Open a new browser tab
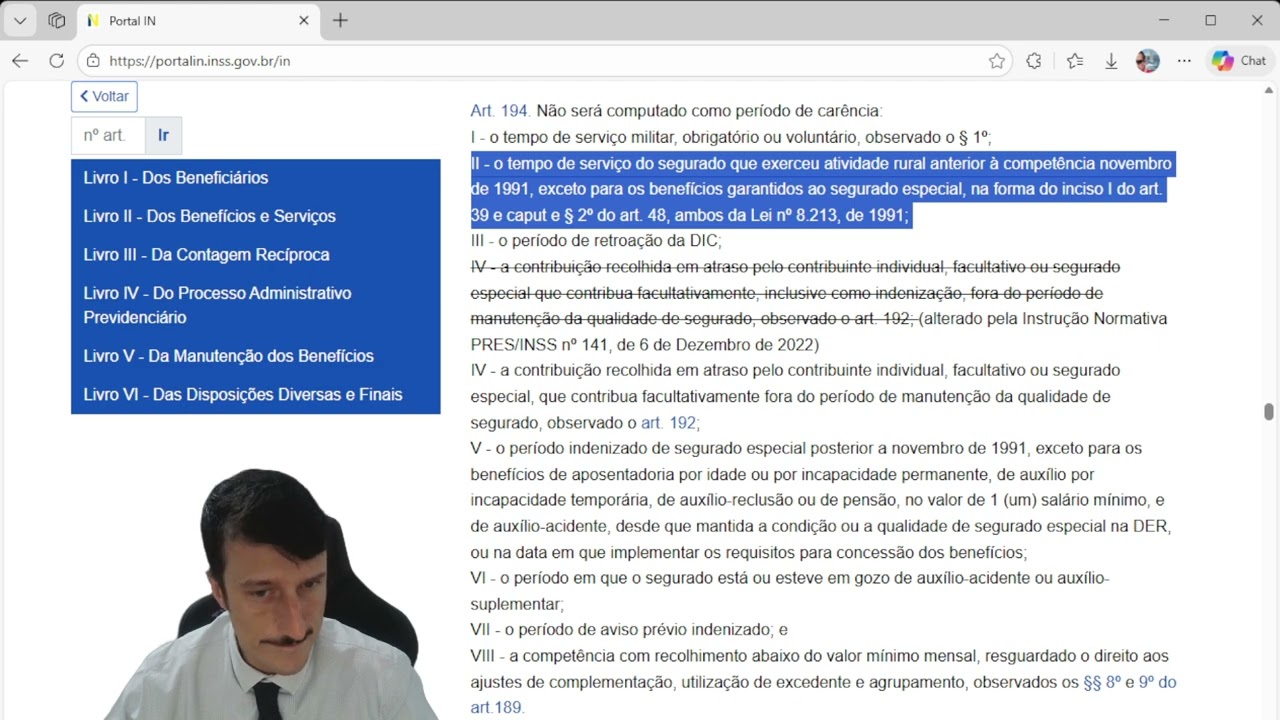The width and height of the screenshot is (1280, 720). point(340,20)
